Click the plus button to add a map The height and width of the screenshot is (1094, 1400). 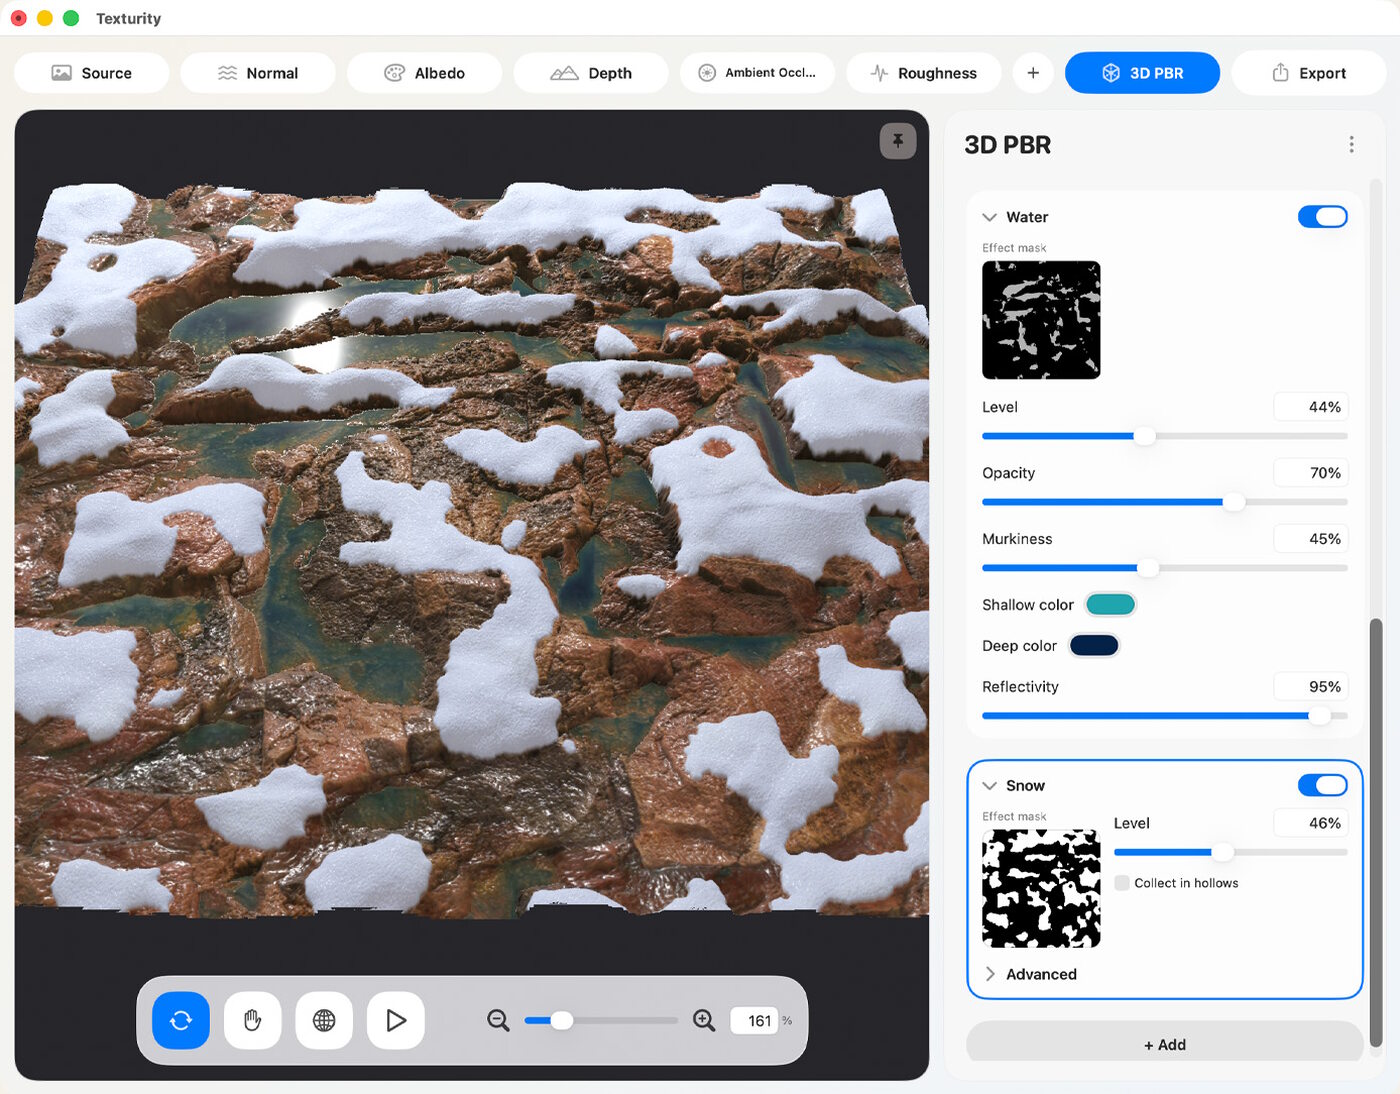tap(1033, 73)
